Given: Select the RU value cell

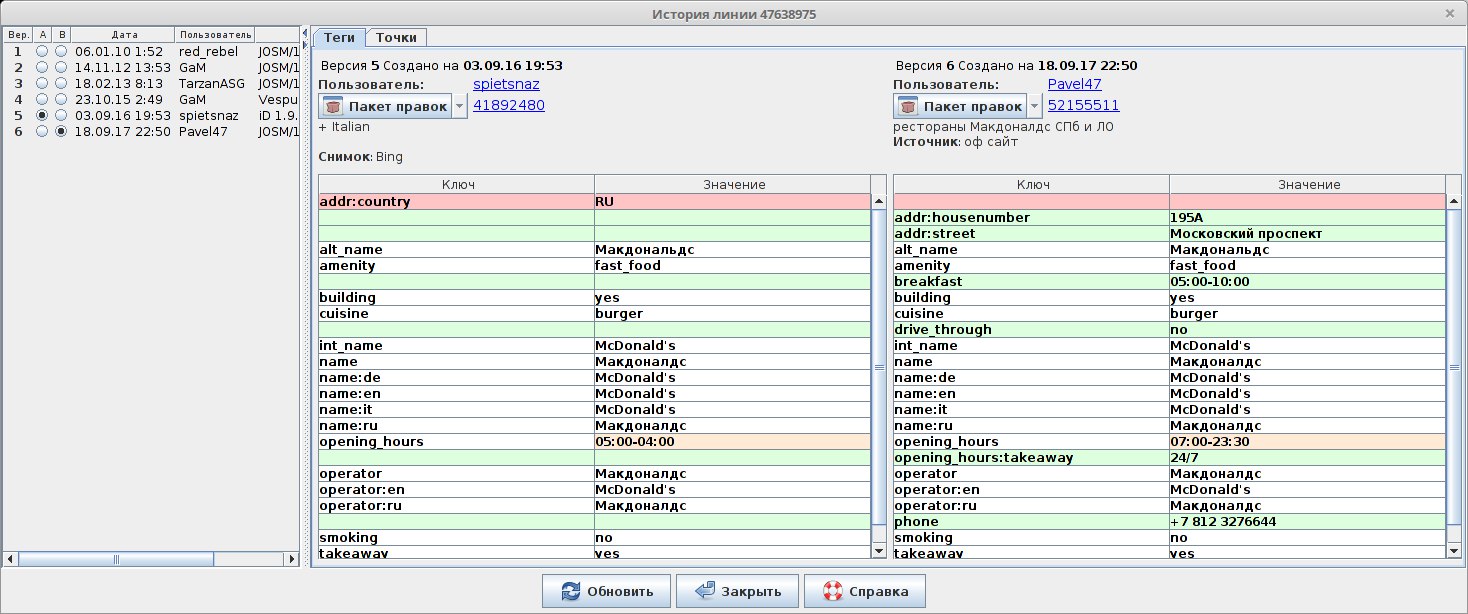Looking at the screenshot, I should tap(733, 201).
